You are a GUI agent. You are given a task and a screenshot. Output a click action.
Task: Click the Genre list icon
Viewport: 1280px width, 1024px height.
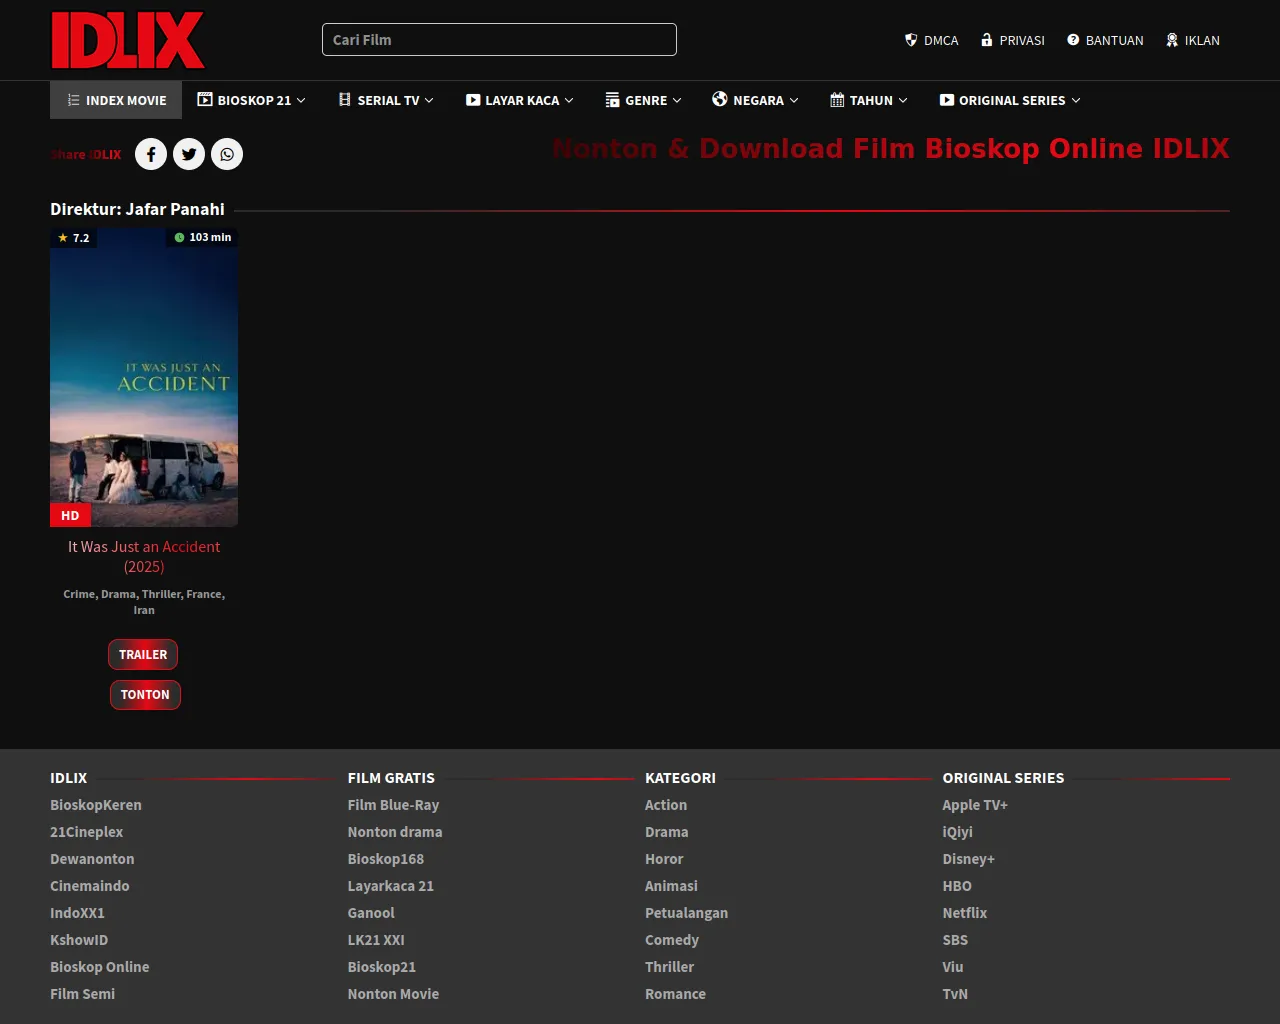(613, 100)
